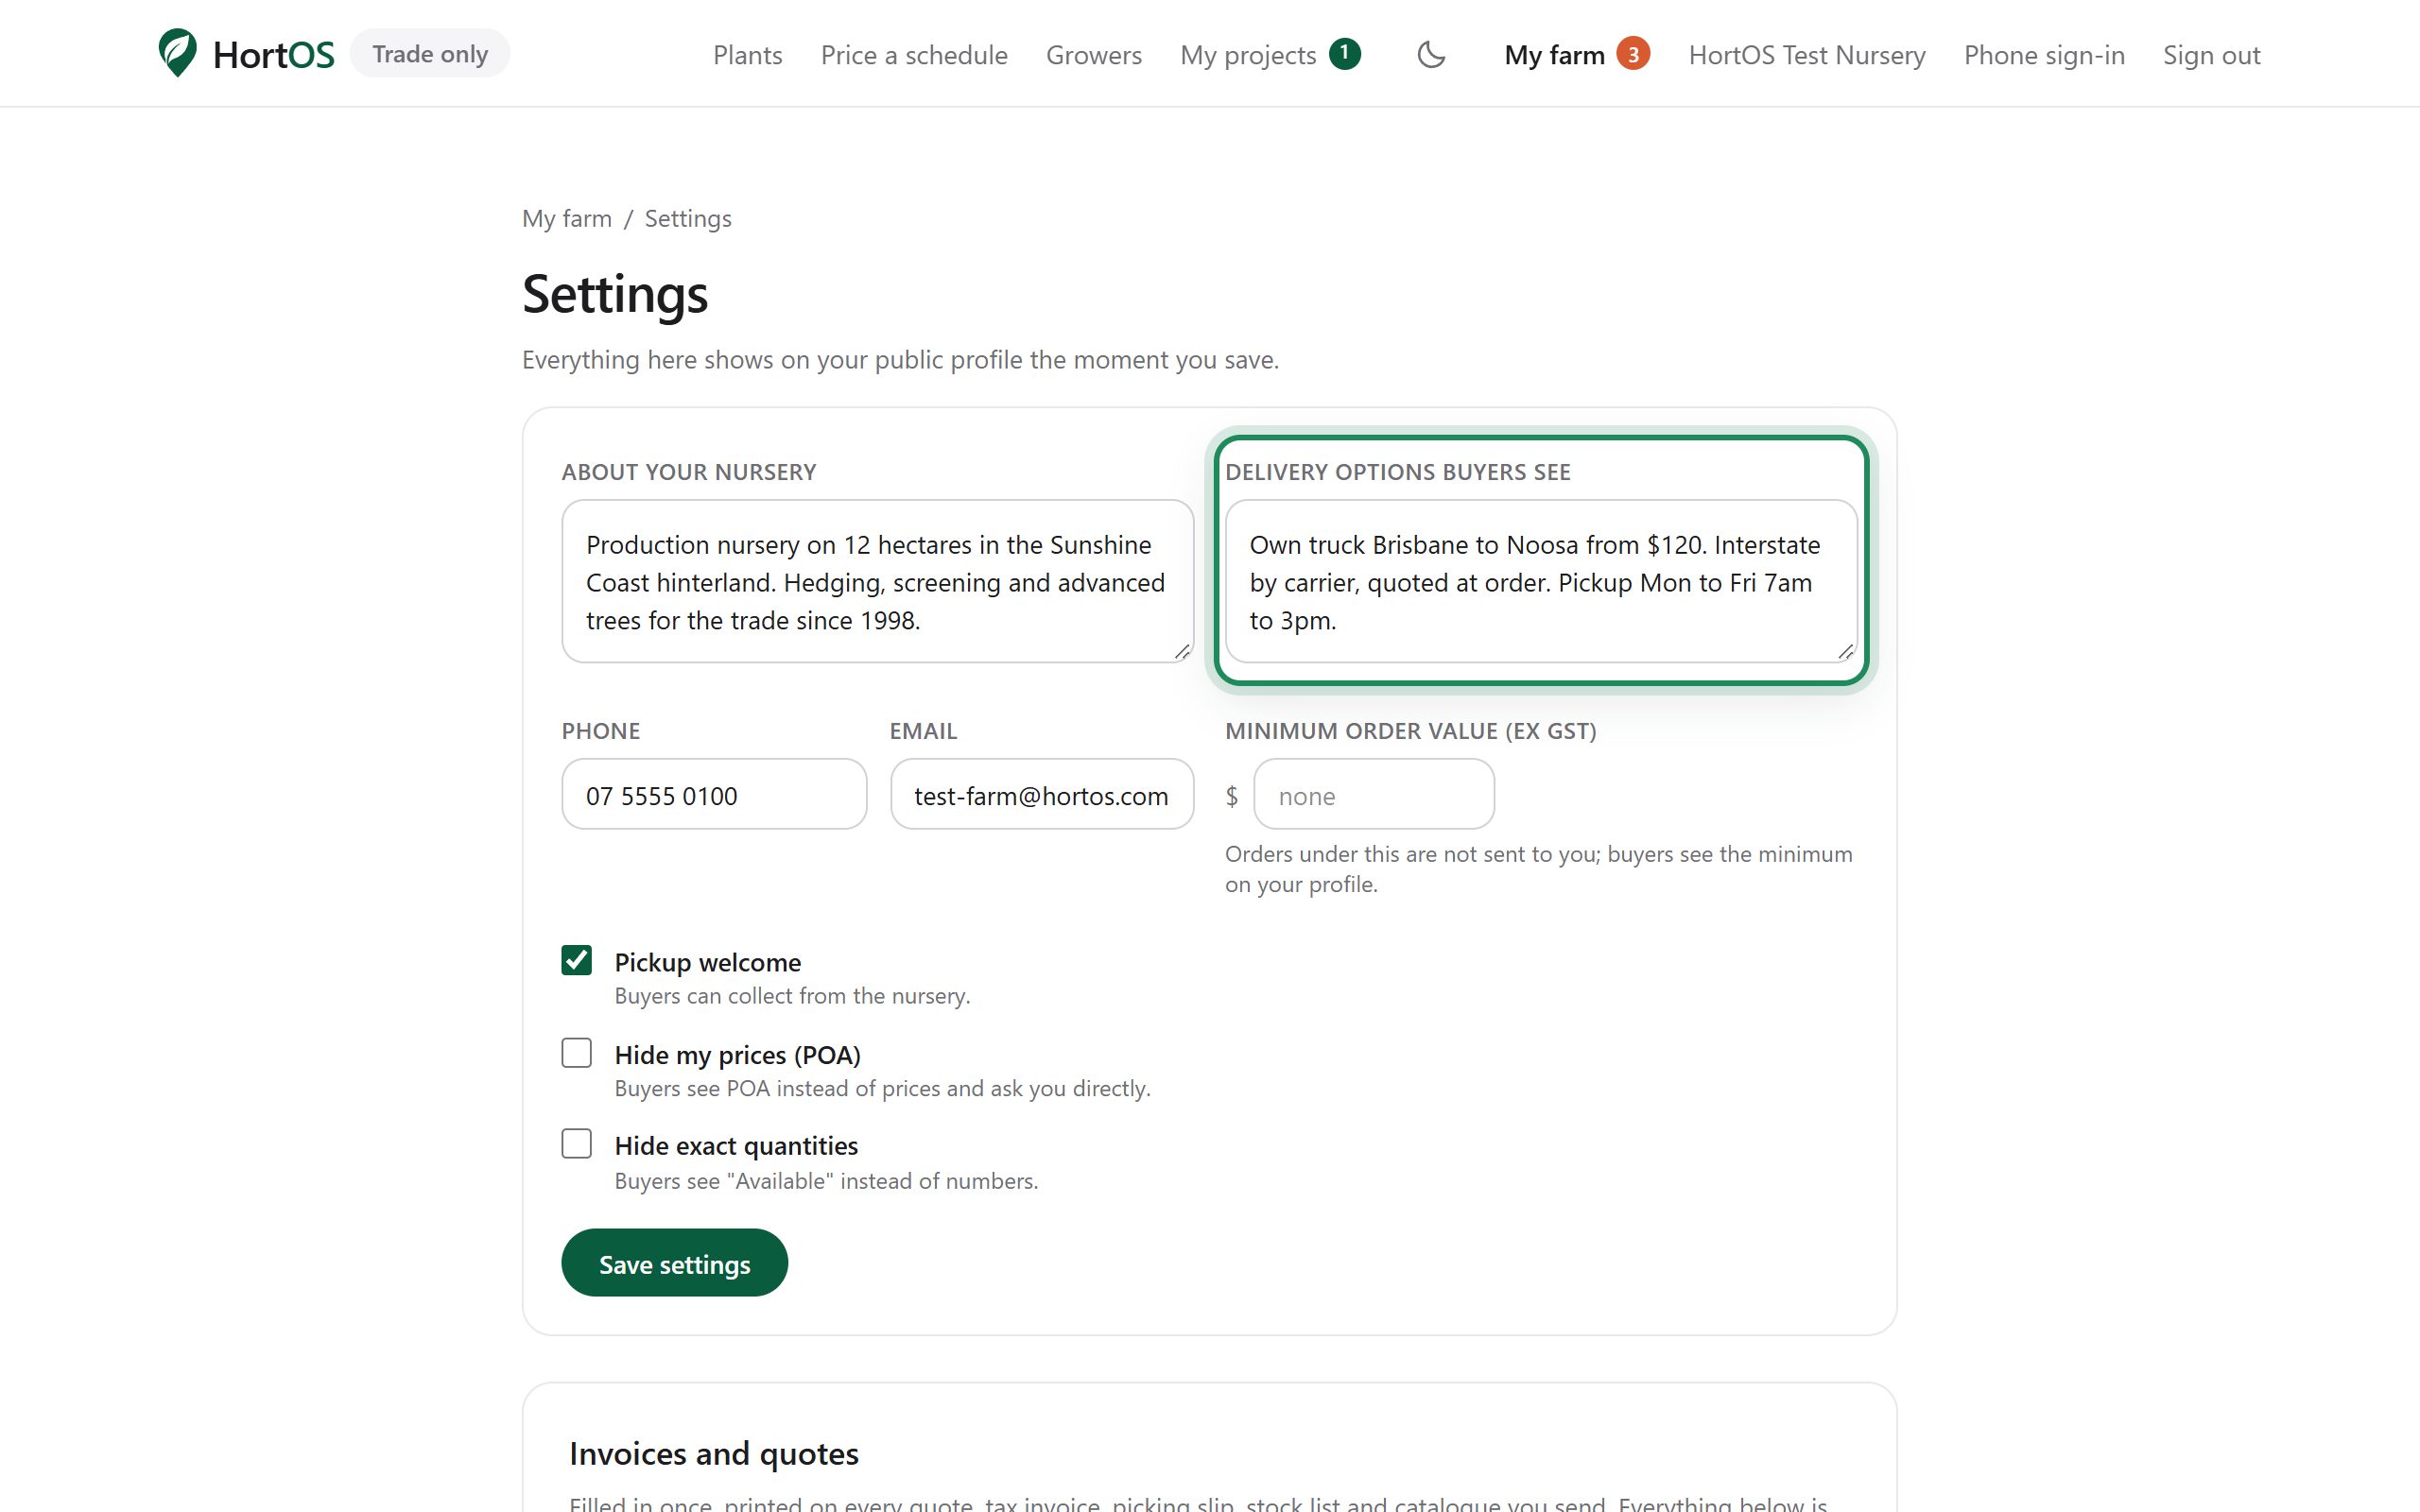
Task: Click the Email input field
Action: point(1042,794)
